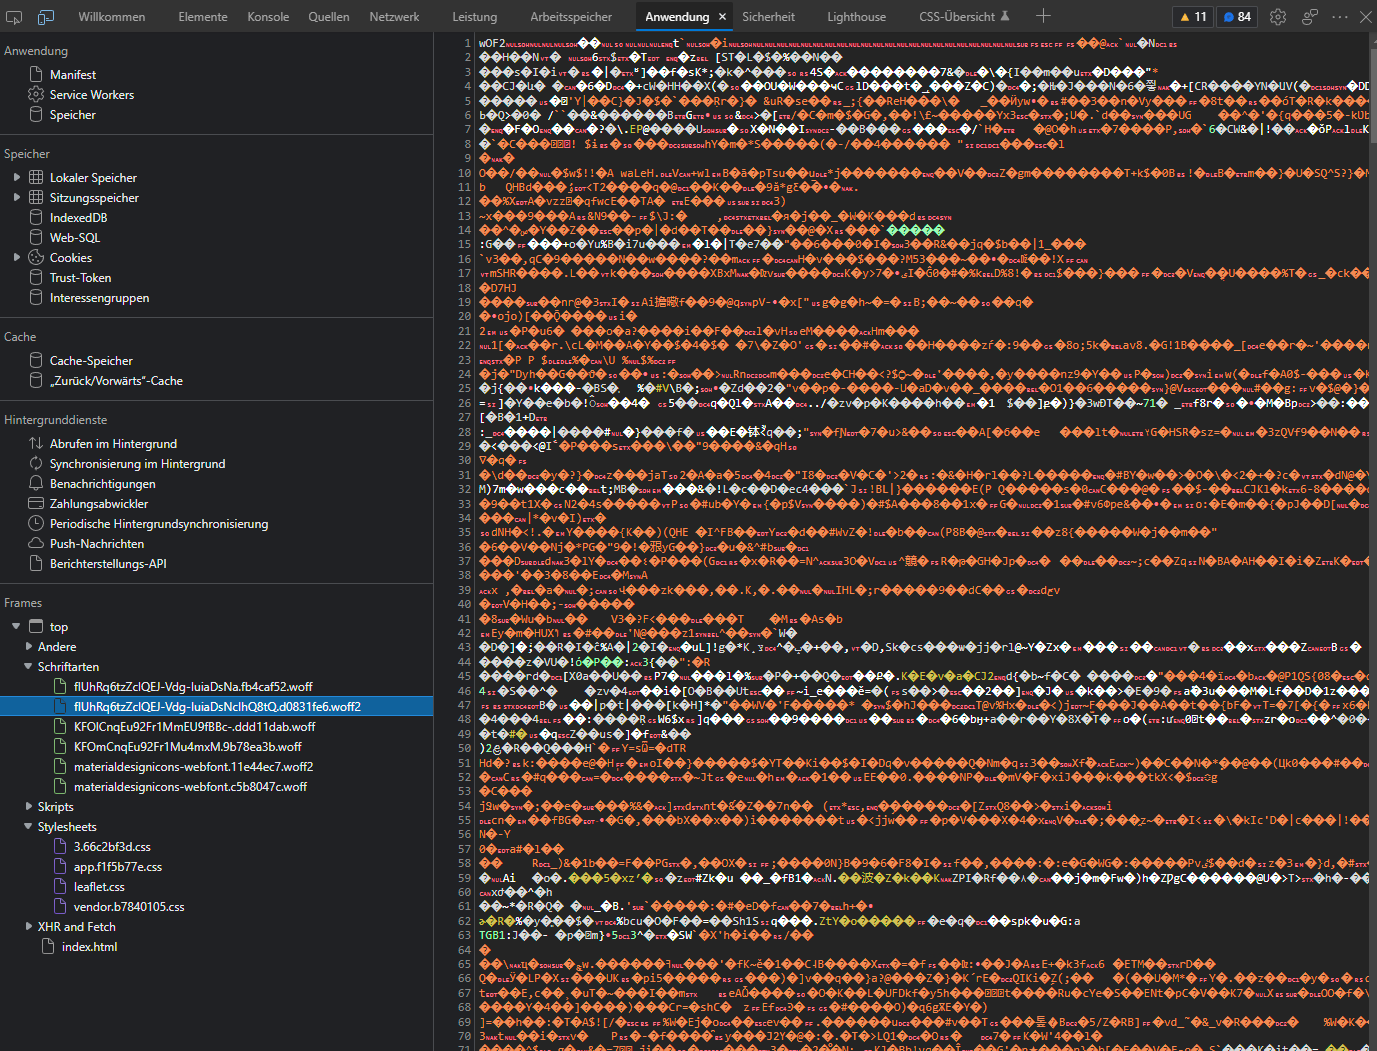This screenshot has height=1051, width=1377.
Task: Click the warnings counter showing 11
Action: coord(1193,17)
